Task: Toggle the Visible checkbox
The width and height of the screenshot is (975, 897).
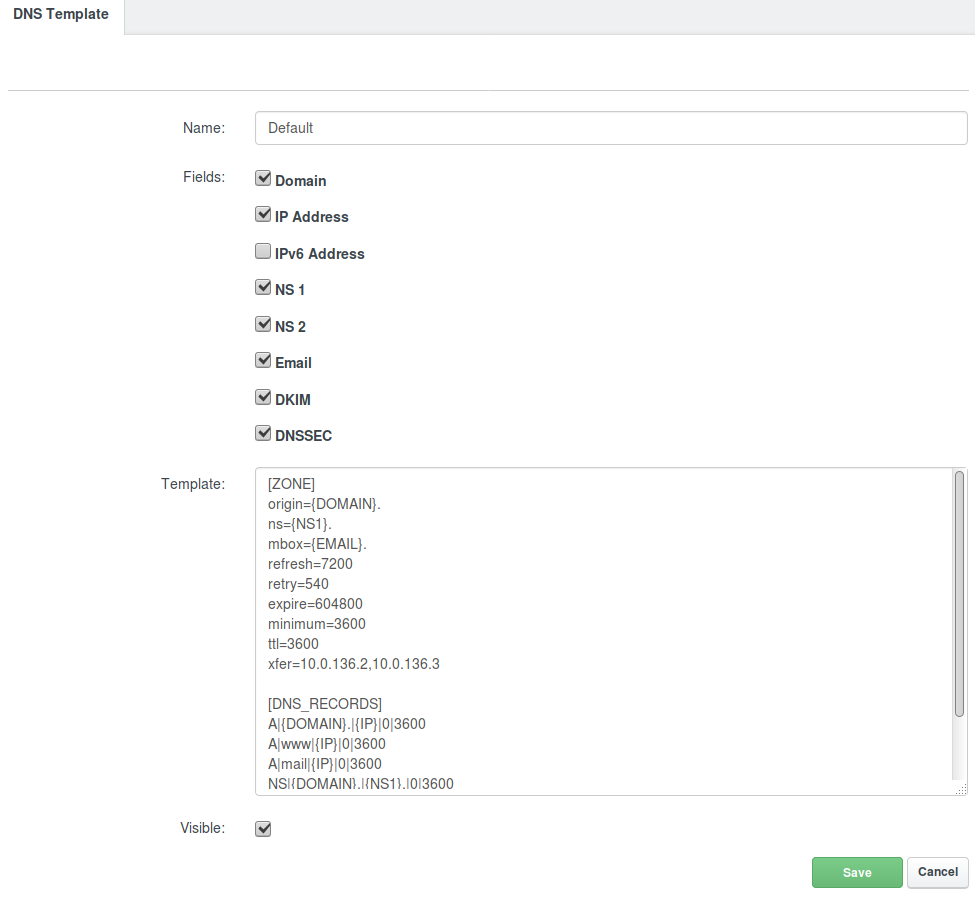Action: pos(263,829)
